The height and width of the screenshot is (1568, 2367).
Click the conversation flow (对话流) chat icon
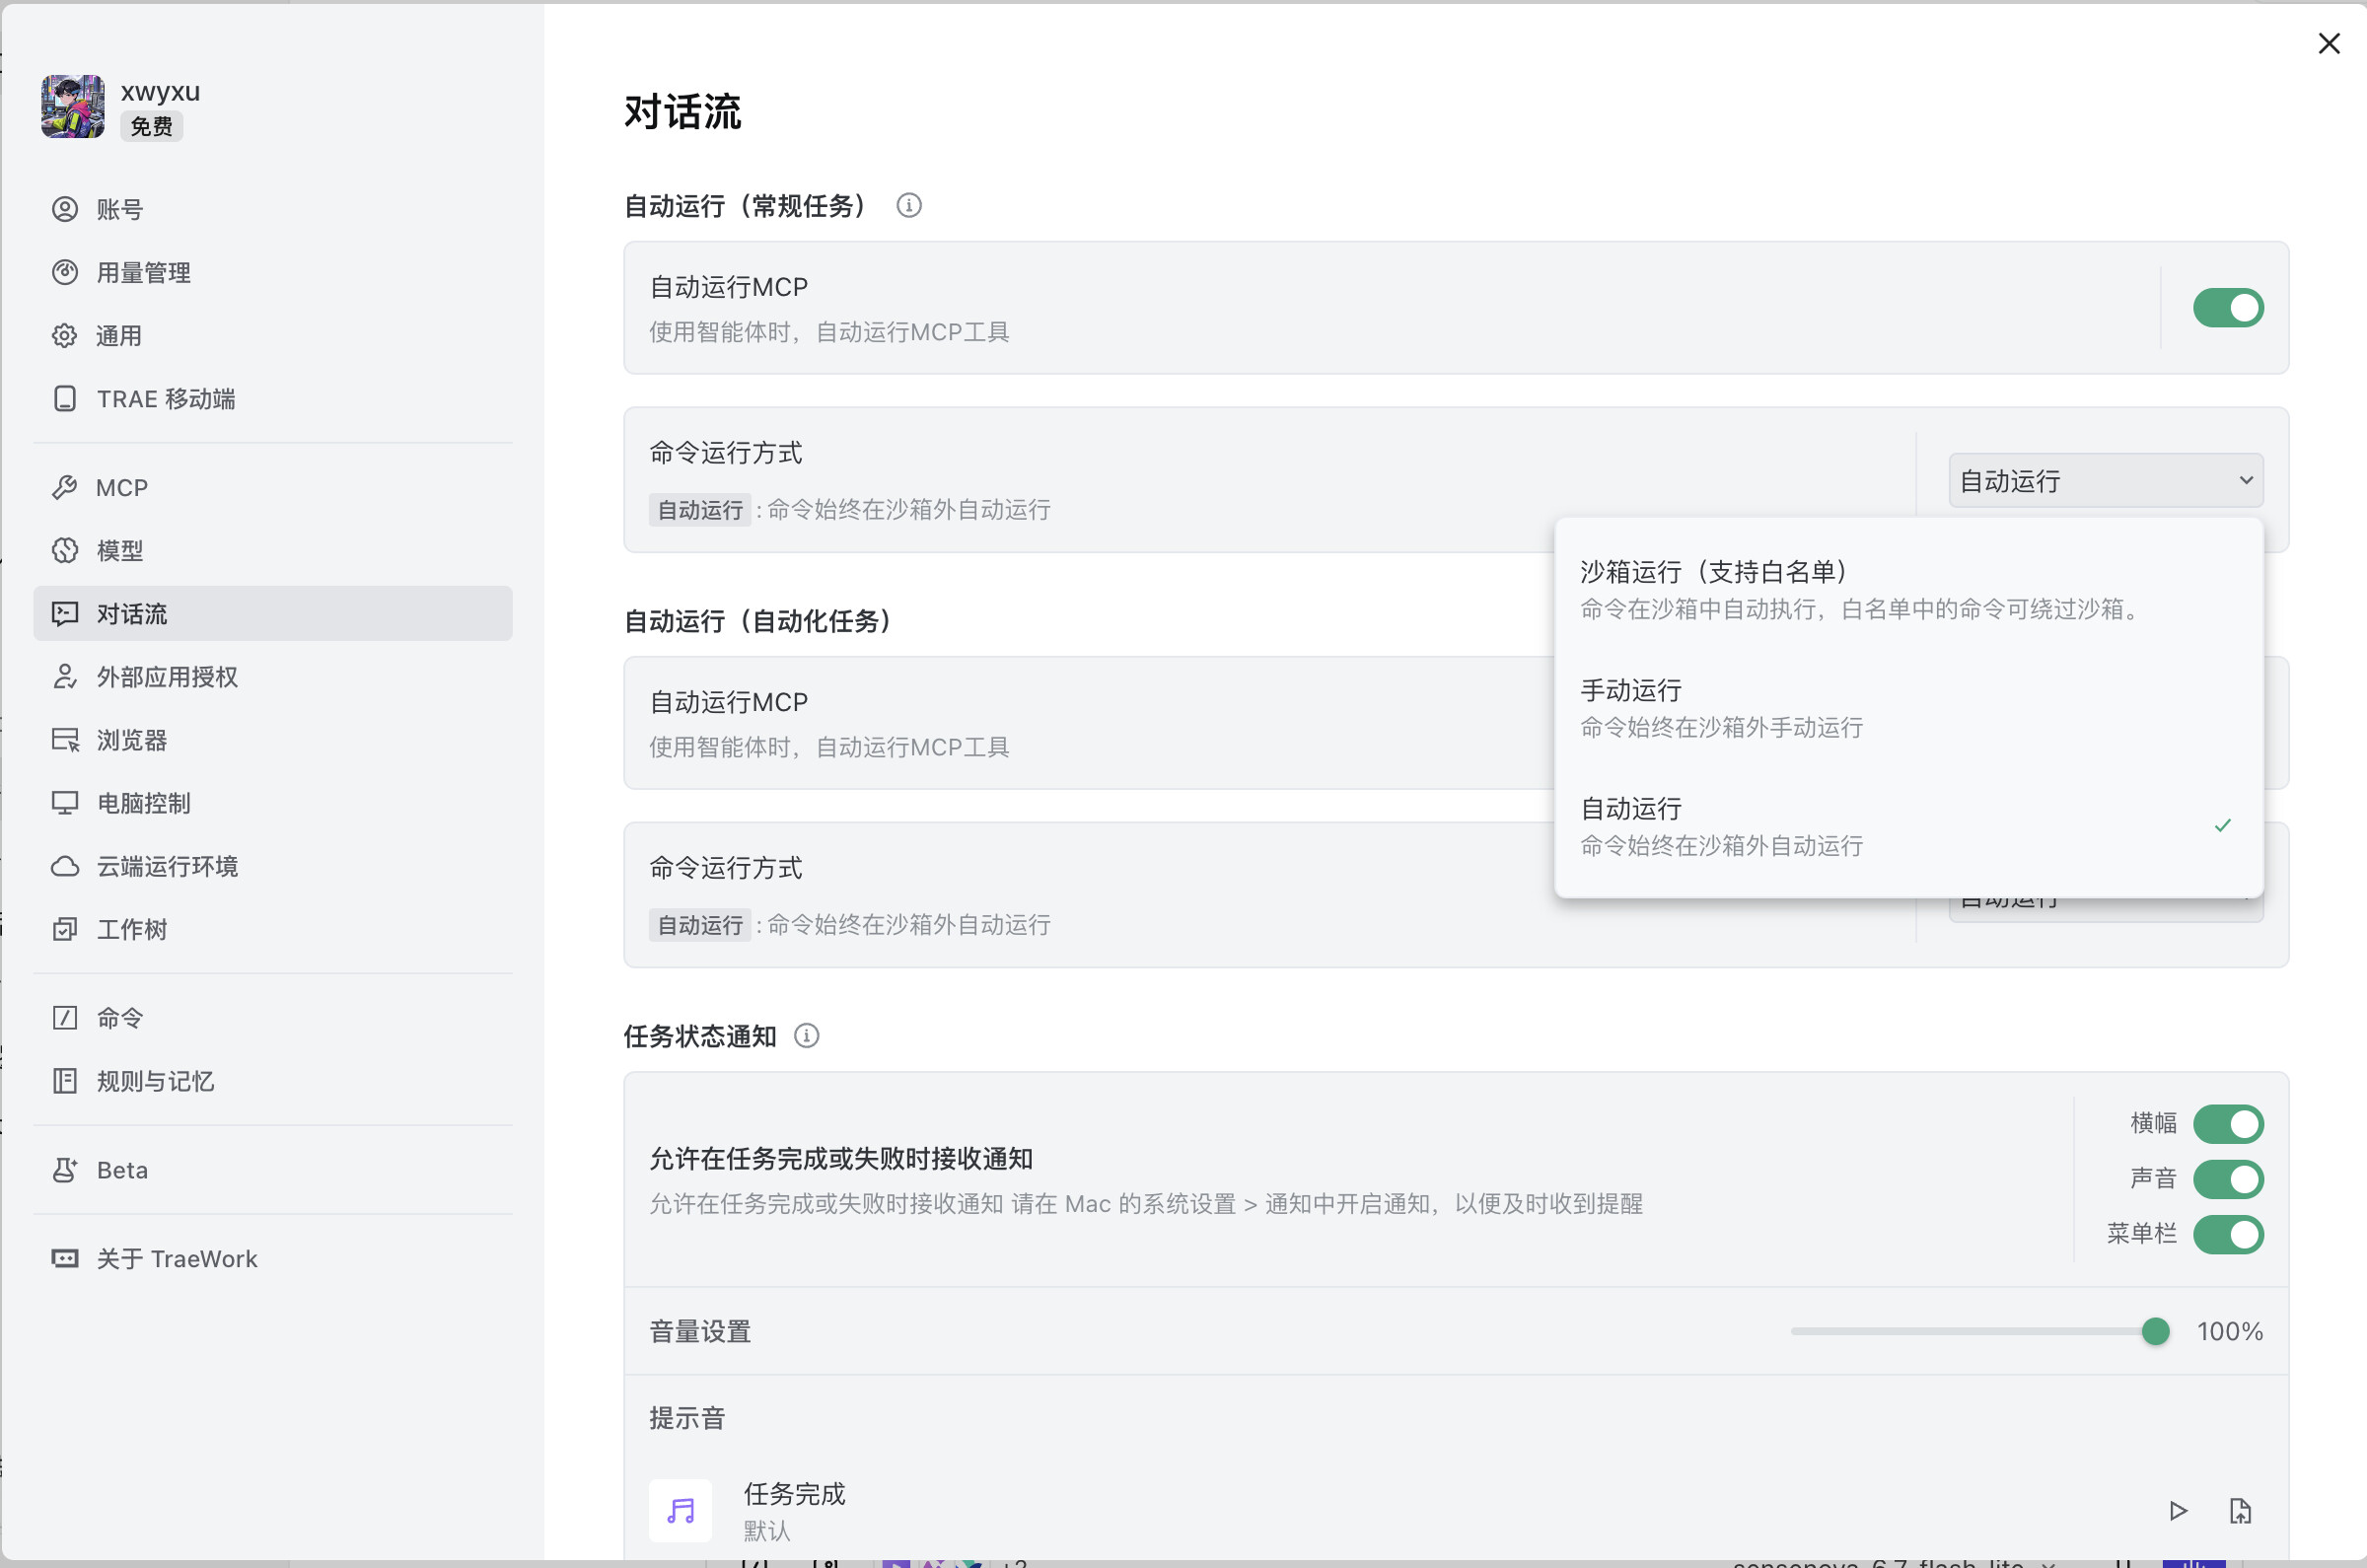[x=65, y=613]
